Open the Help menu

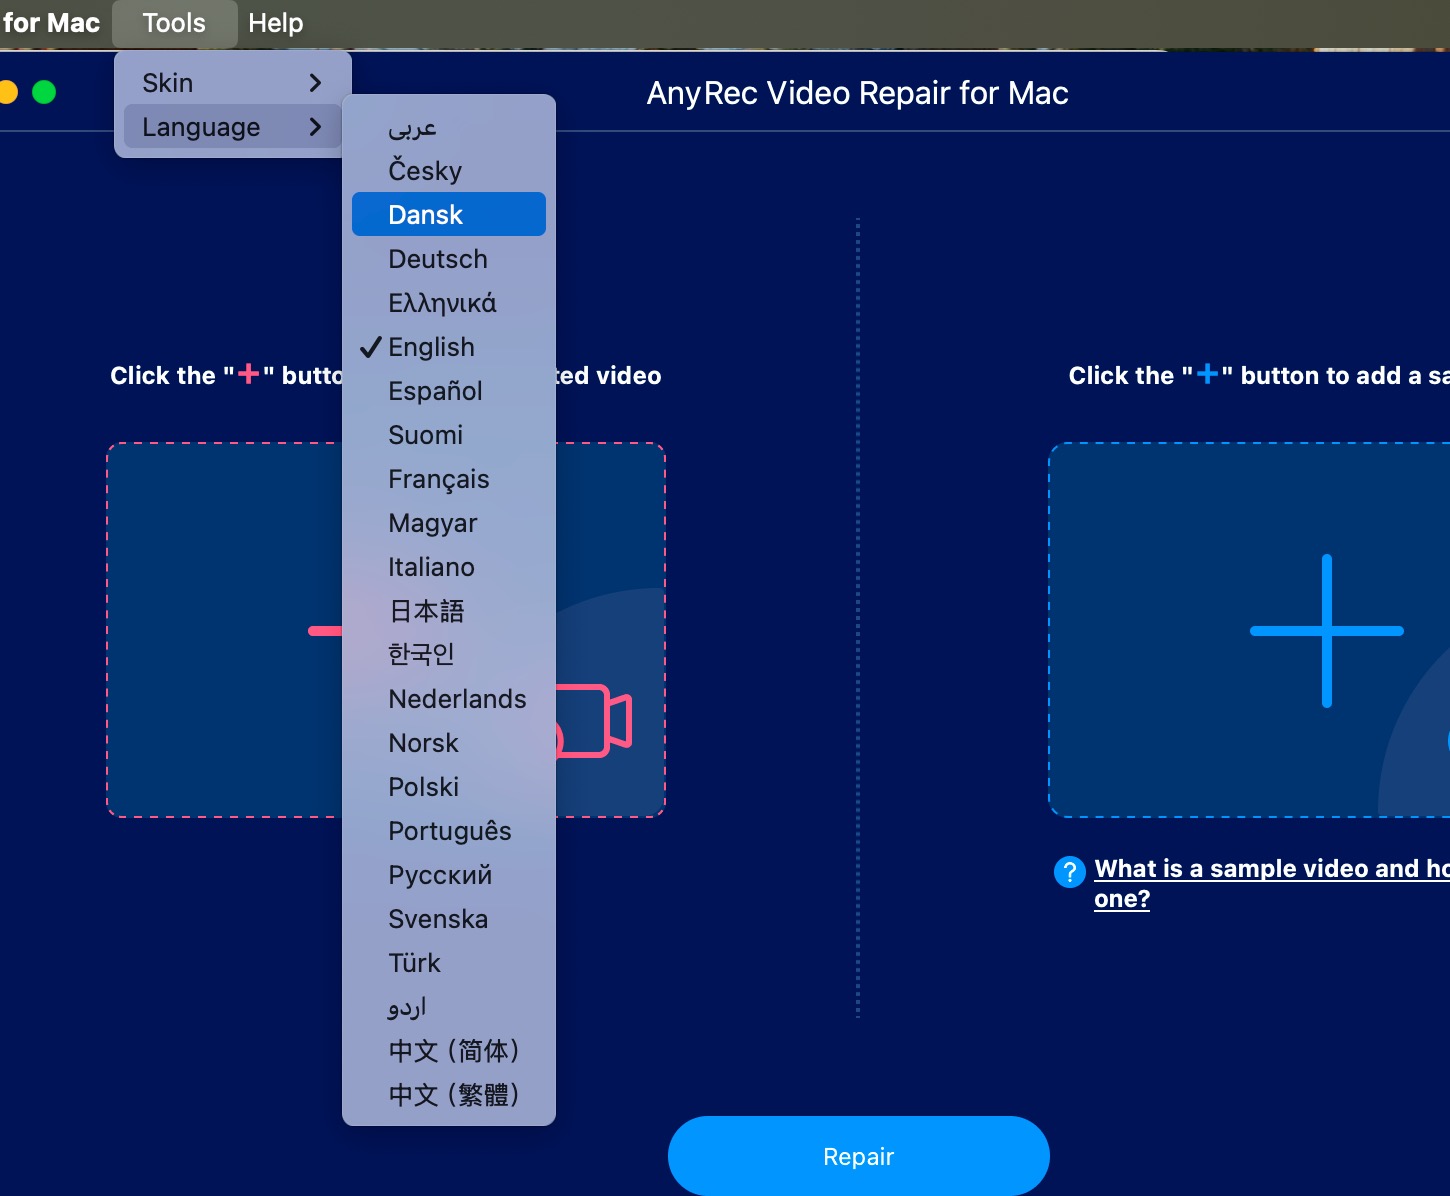tap(275, 23)
